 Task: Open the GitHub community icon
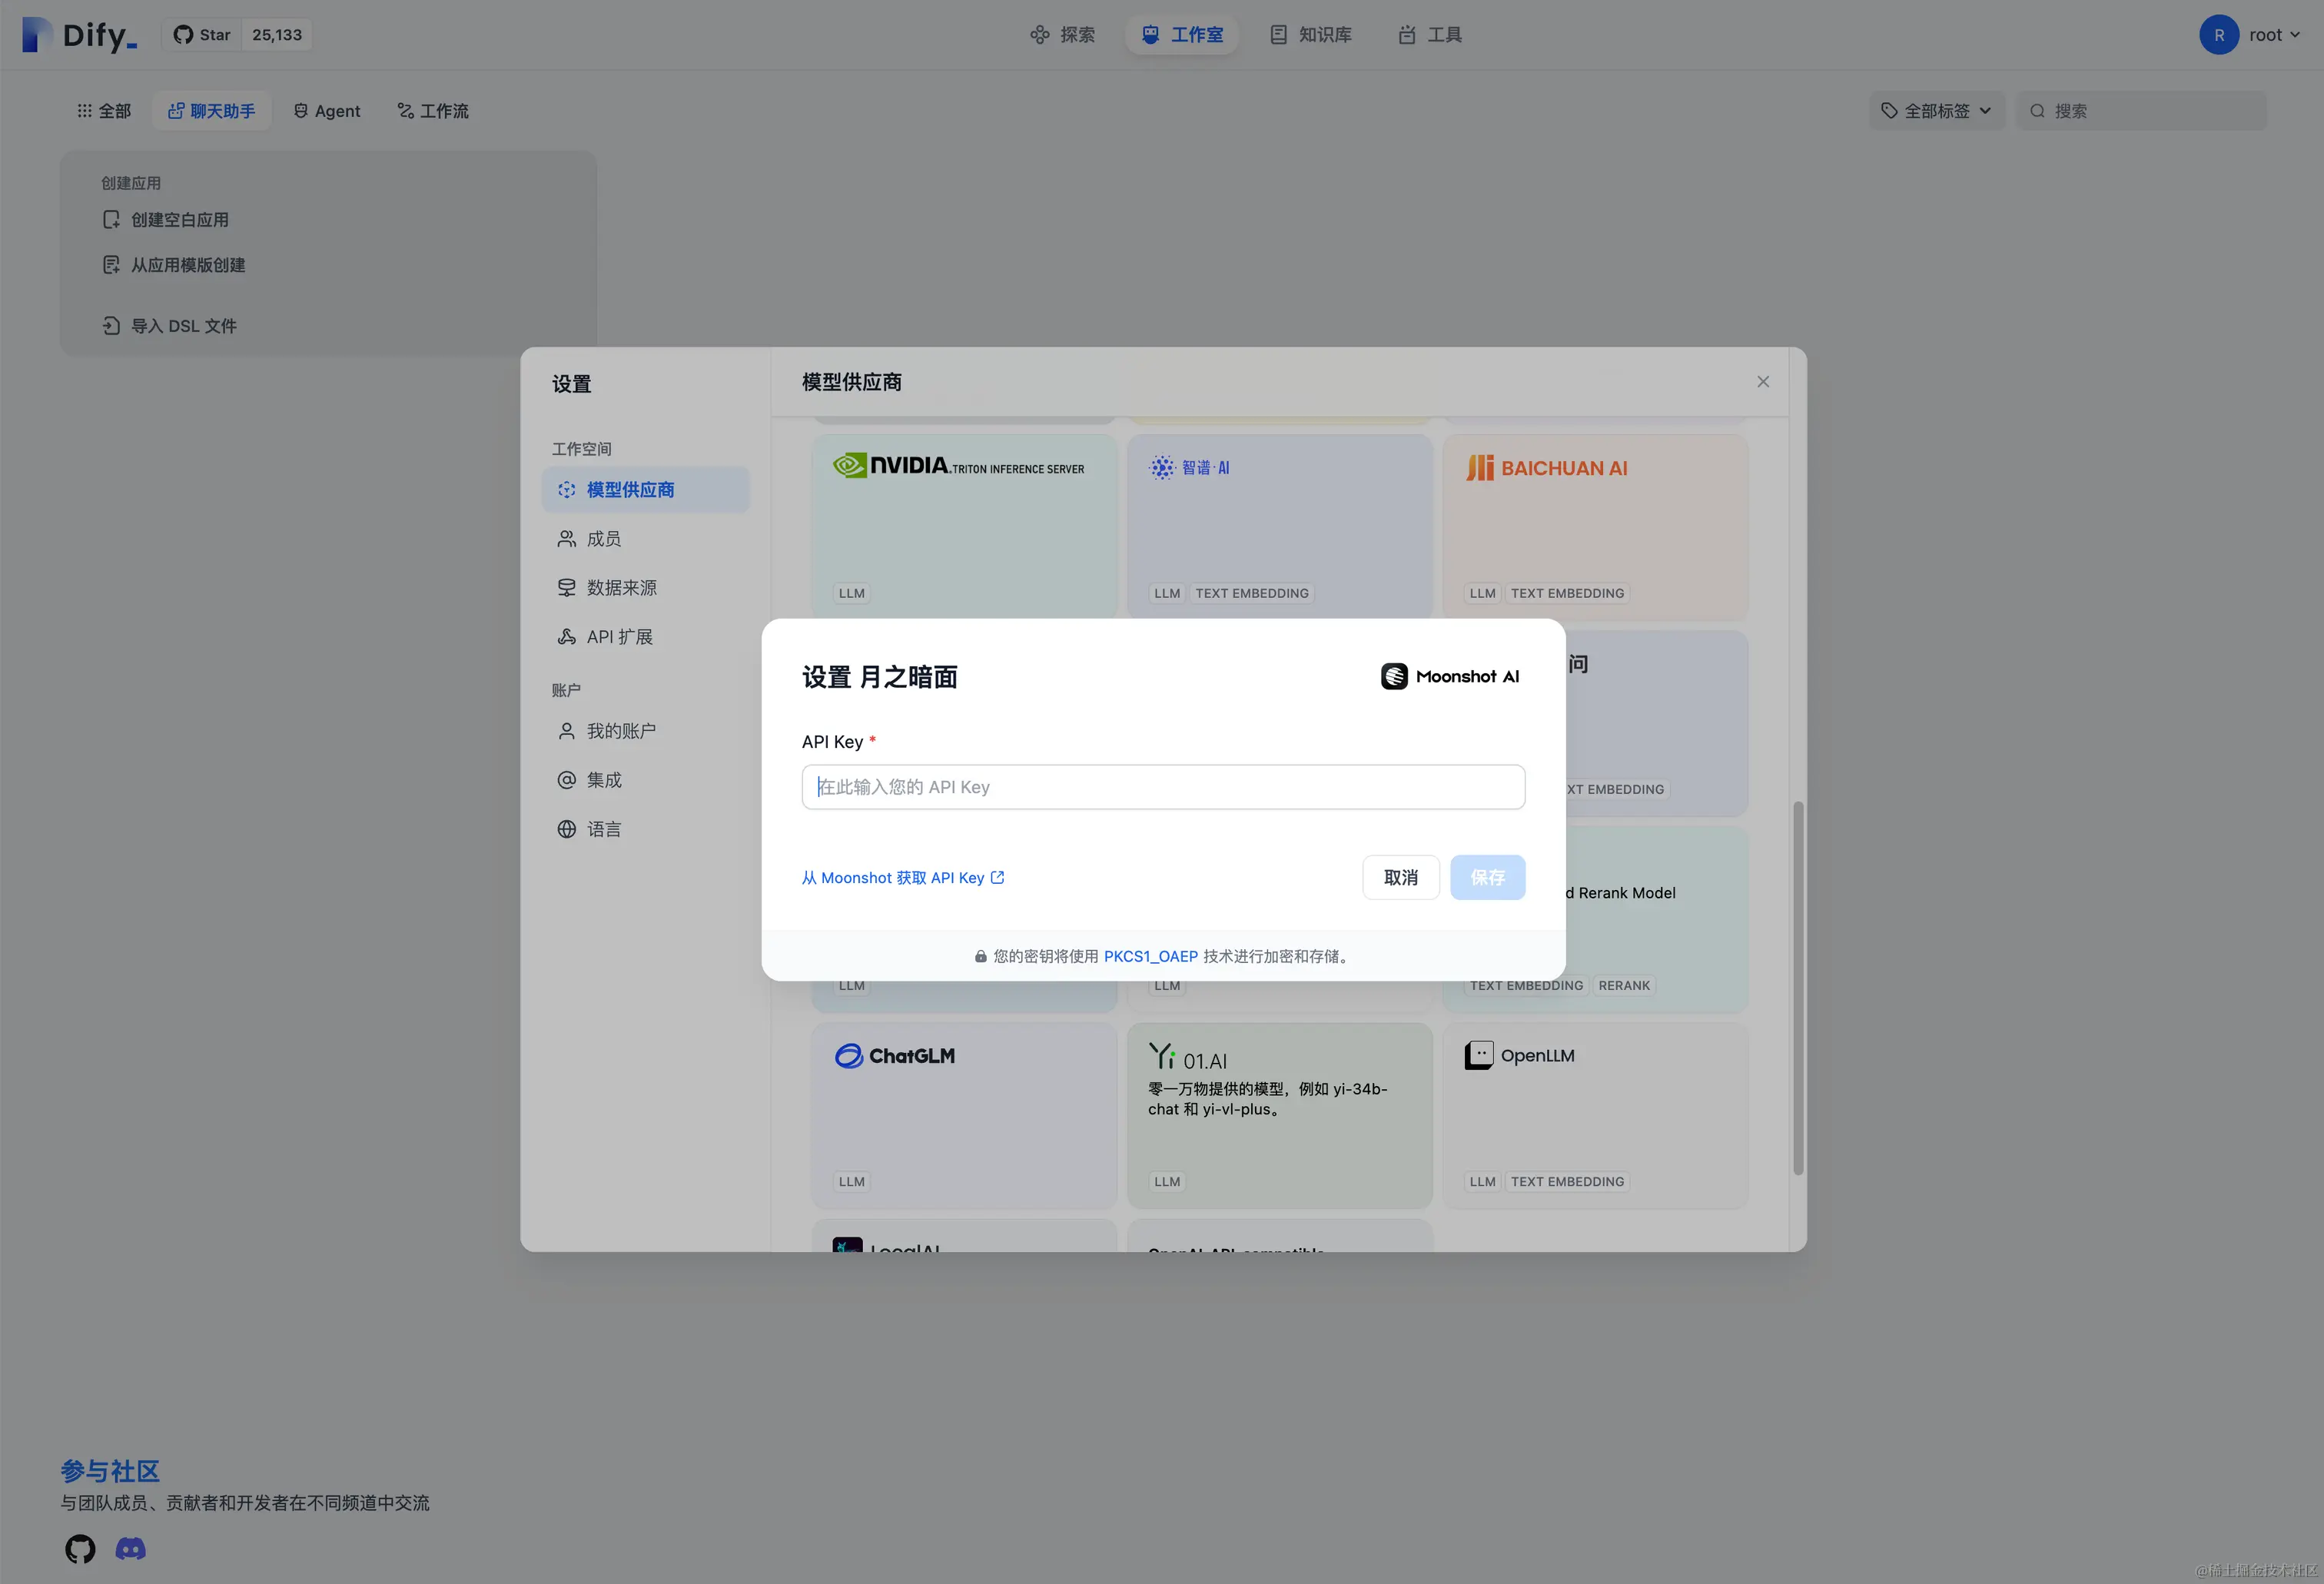point(80,1549)
